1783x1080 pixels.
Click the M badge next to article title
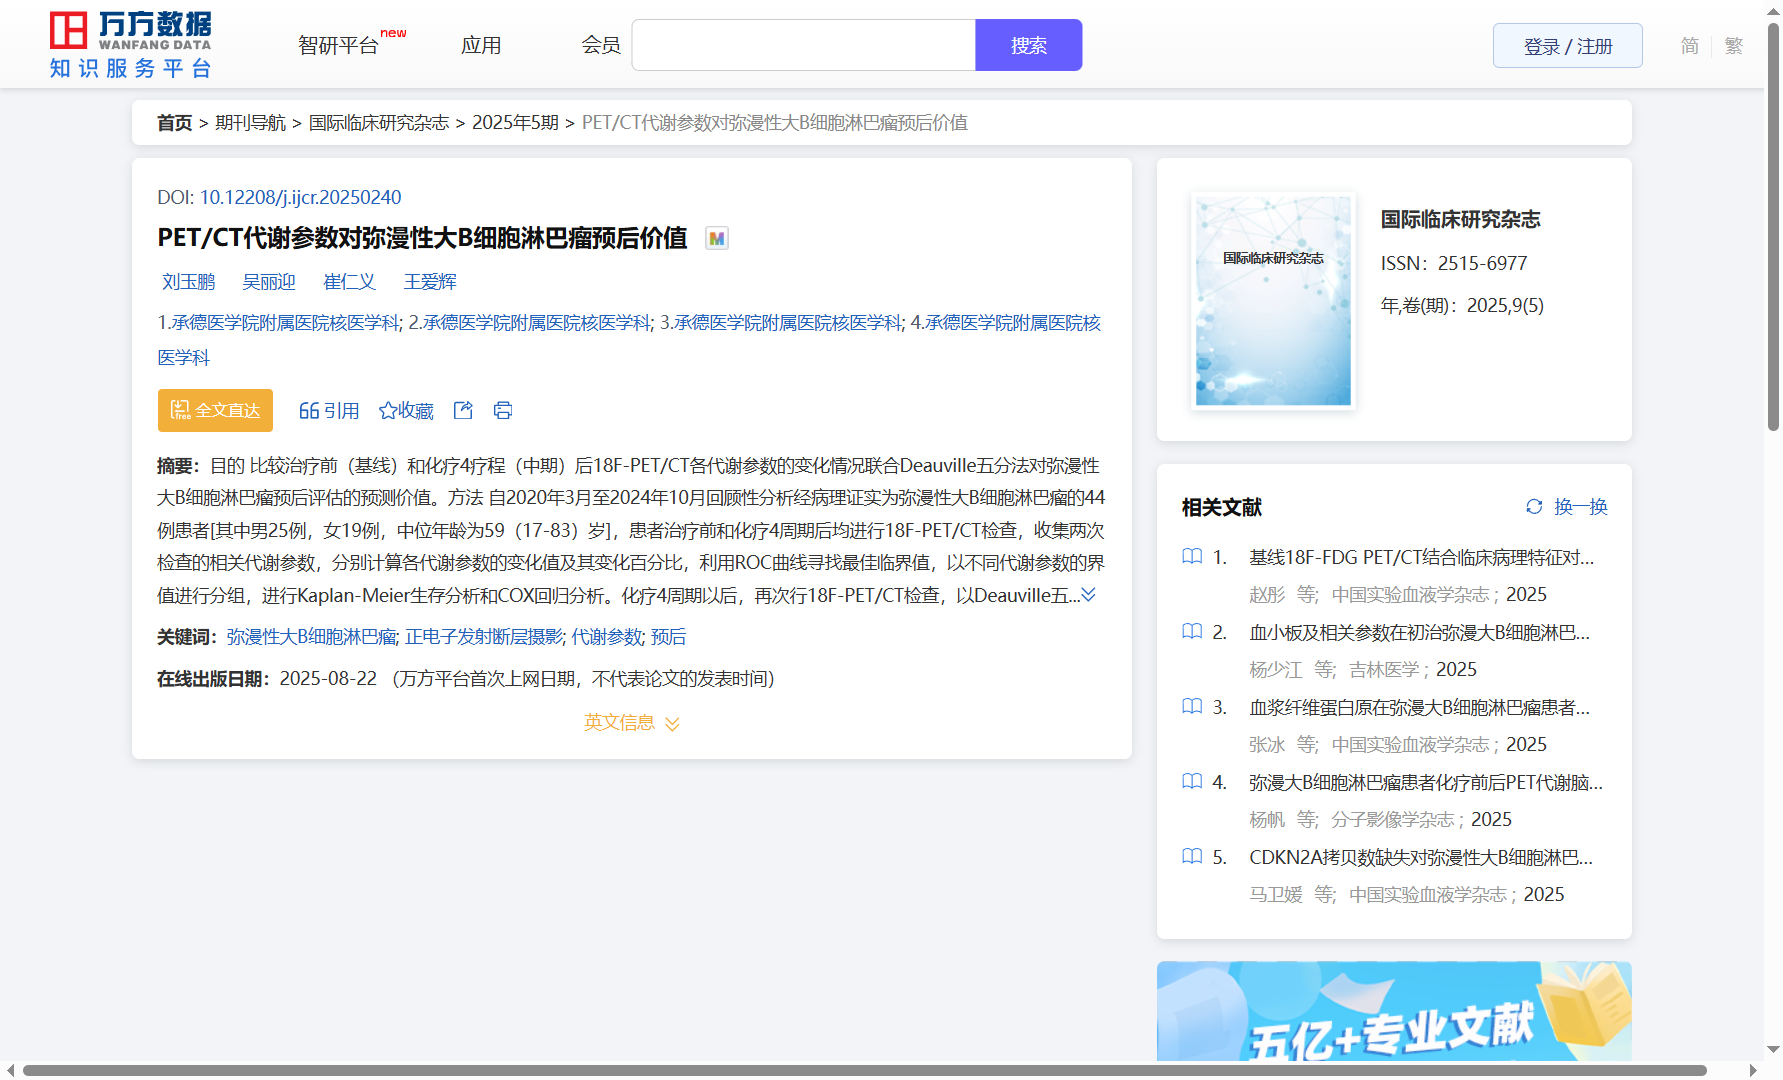(x=716, y=238)
